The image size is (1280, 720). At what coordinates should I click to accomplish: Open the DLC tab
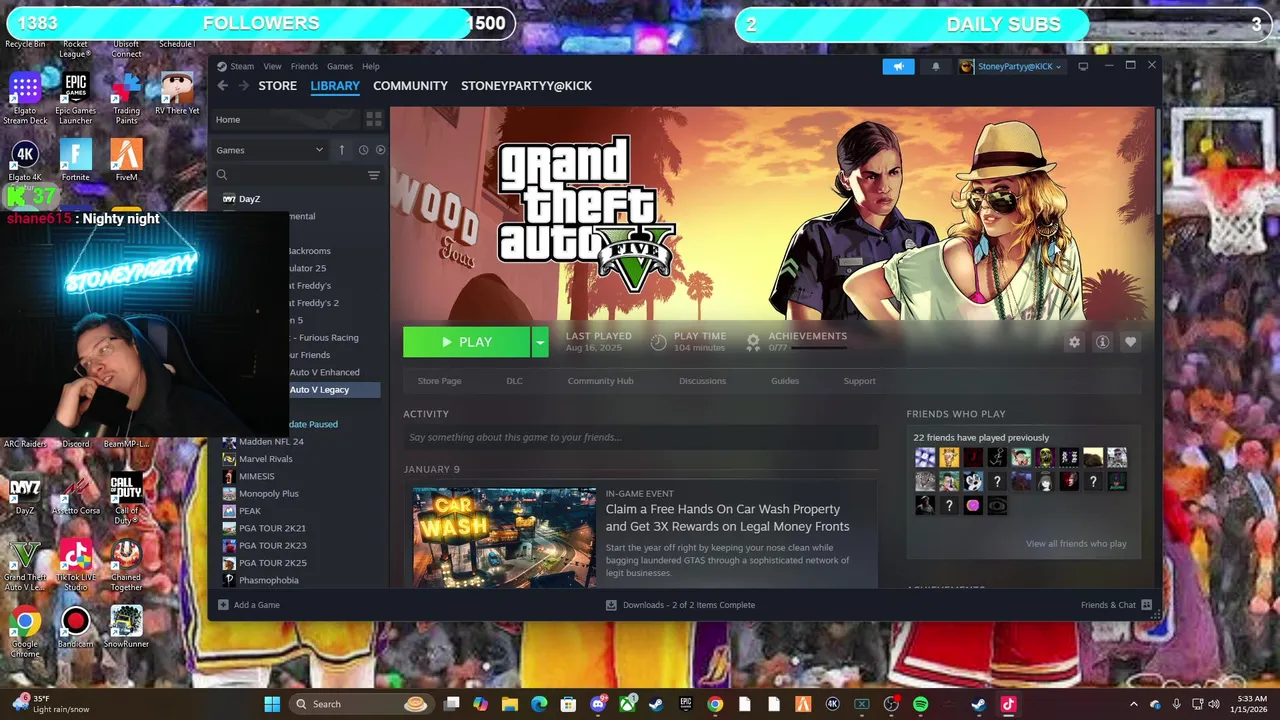click(x=514, y=381)
